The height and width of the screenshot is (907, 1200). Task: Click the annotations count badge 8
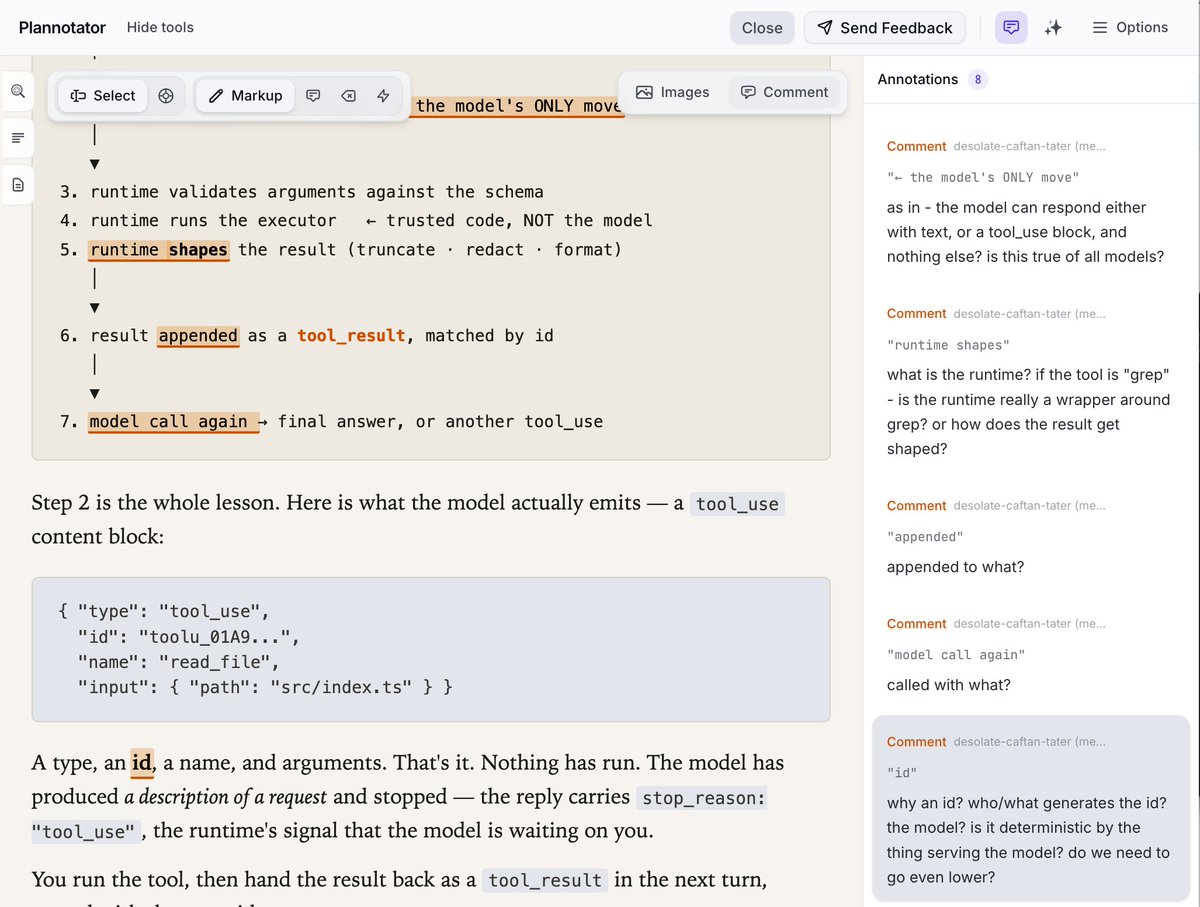click(x=977, y=79)
